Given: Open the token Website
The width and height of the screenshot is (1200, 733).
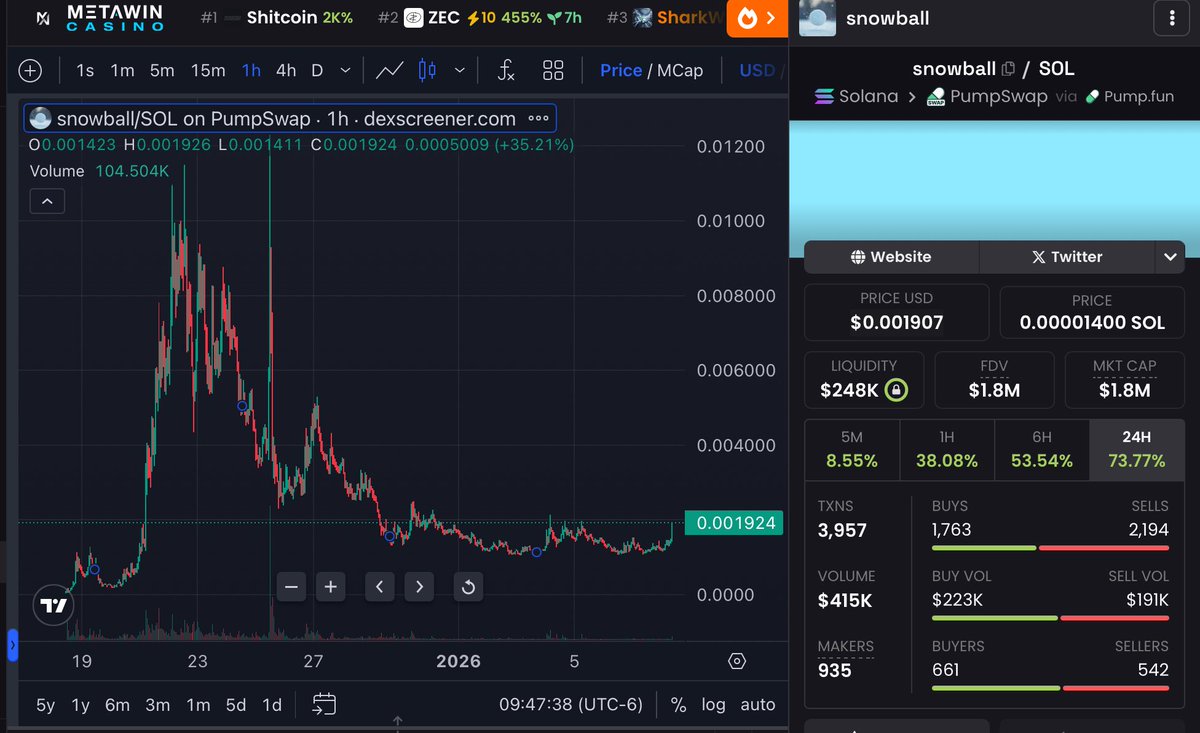Looking at the screenshot, I should click(x=891, y=257).
